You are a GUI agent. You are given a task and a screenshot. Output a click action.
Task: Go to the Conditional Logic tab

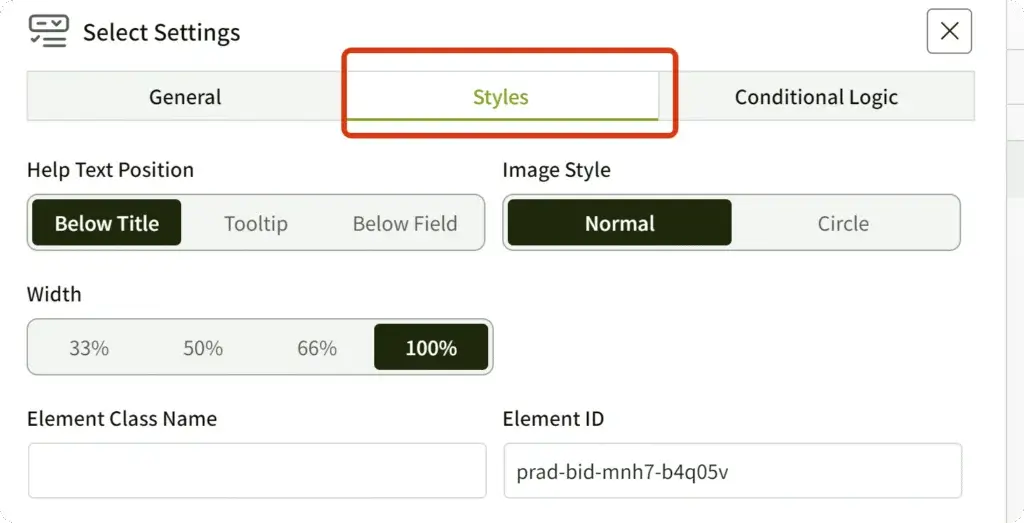click(816, 97)
